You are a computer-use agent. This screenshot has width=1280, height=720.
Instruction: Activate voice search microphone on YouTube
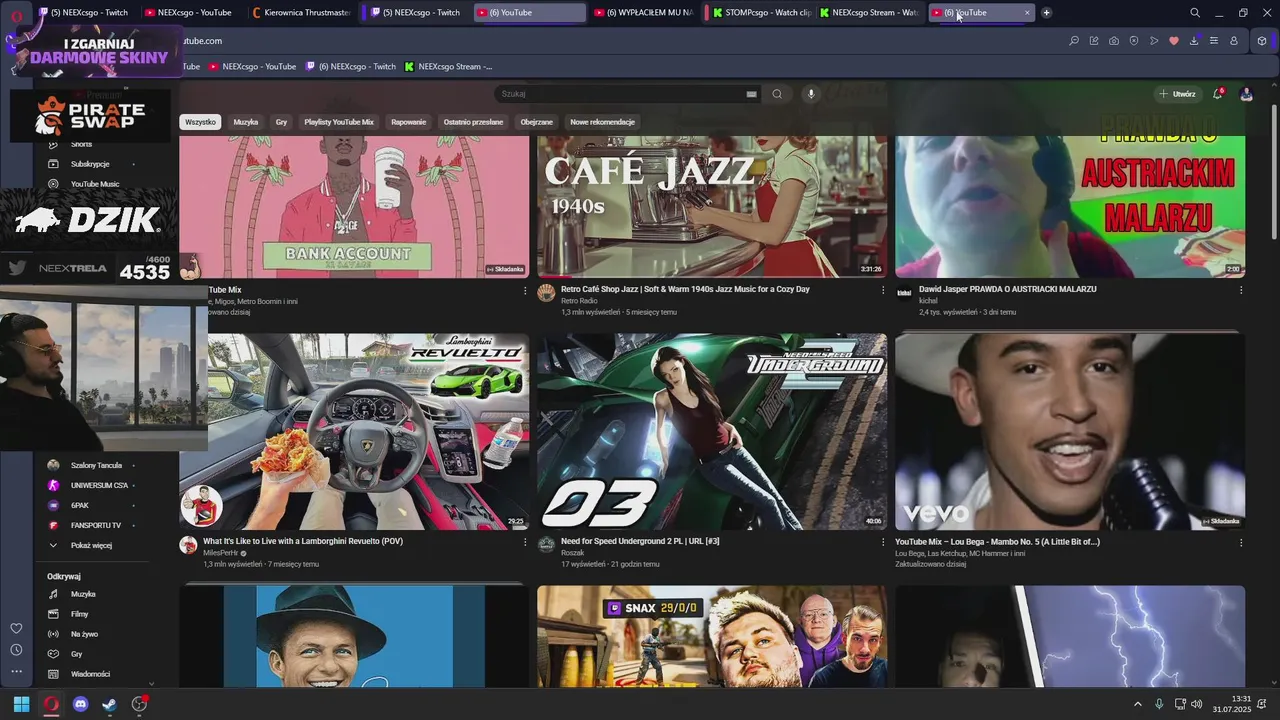tap(811, 94)
